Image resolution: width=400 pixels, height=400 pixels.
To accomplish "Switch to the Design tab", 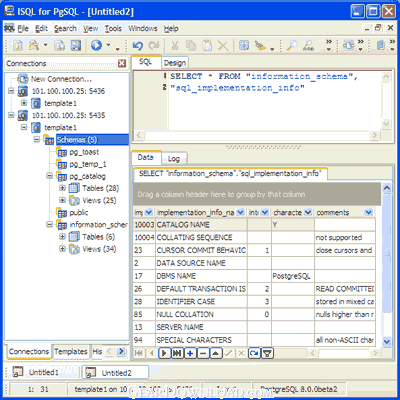I will (x=175, y=63).
